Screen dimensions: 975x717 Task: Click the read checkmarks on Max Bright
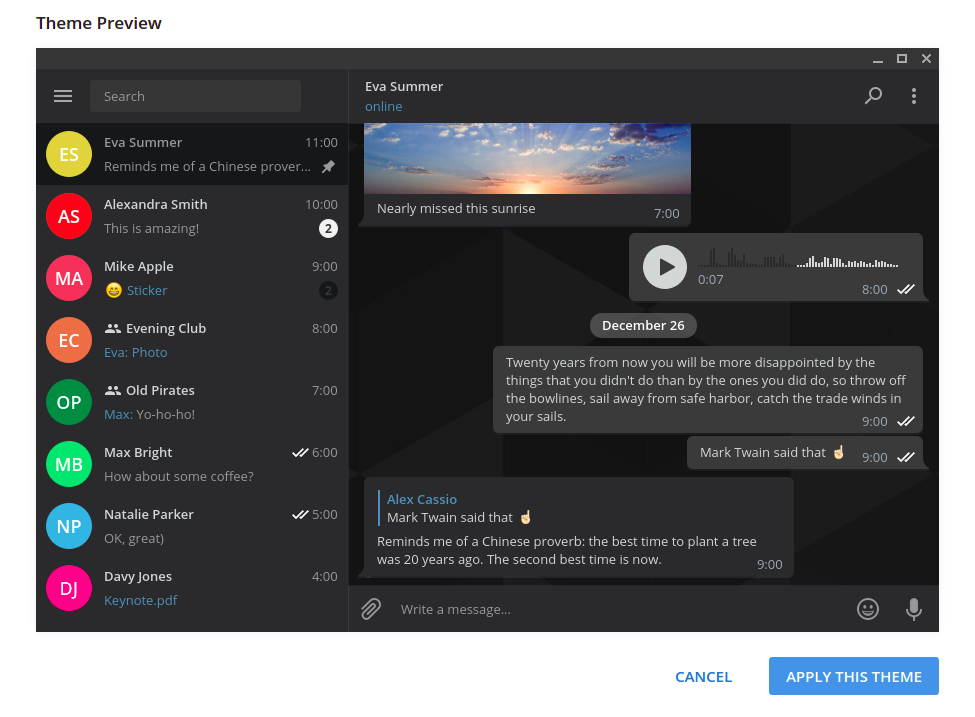click(x=300, y=453)
